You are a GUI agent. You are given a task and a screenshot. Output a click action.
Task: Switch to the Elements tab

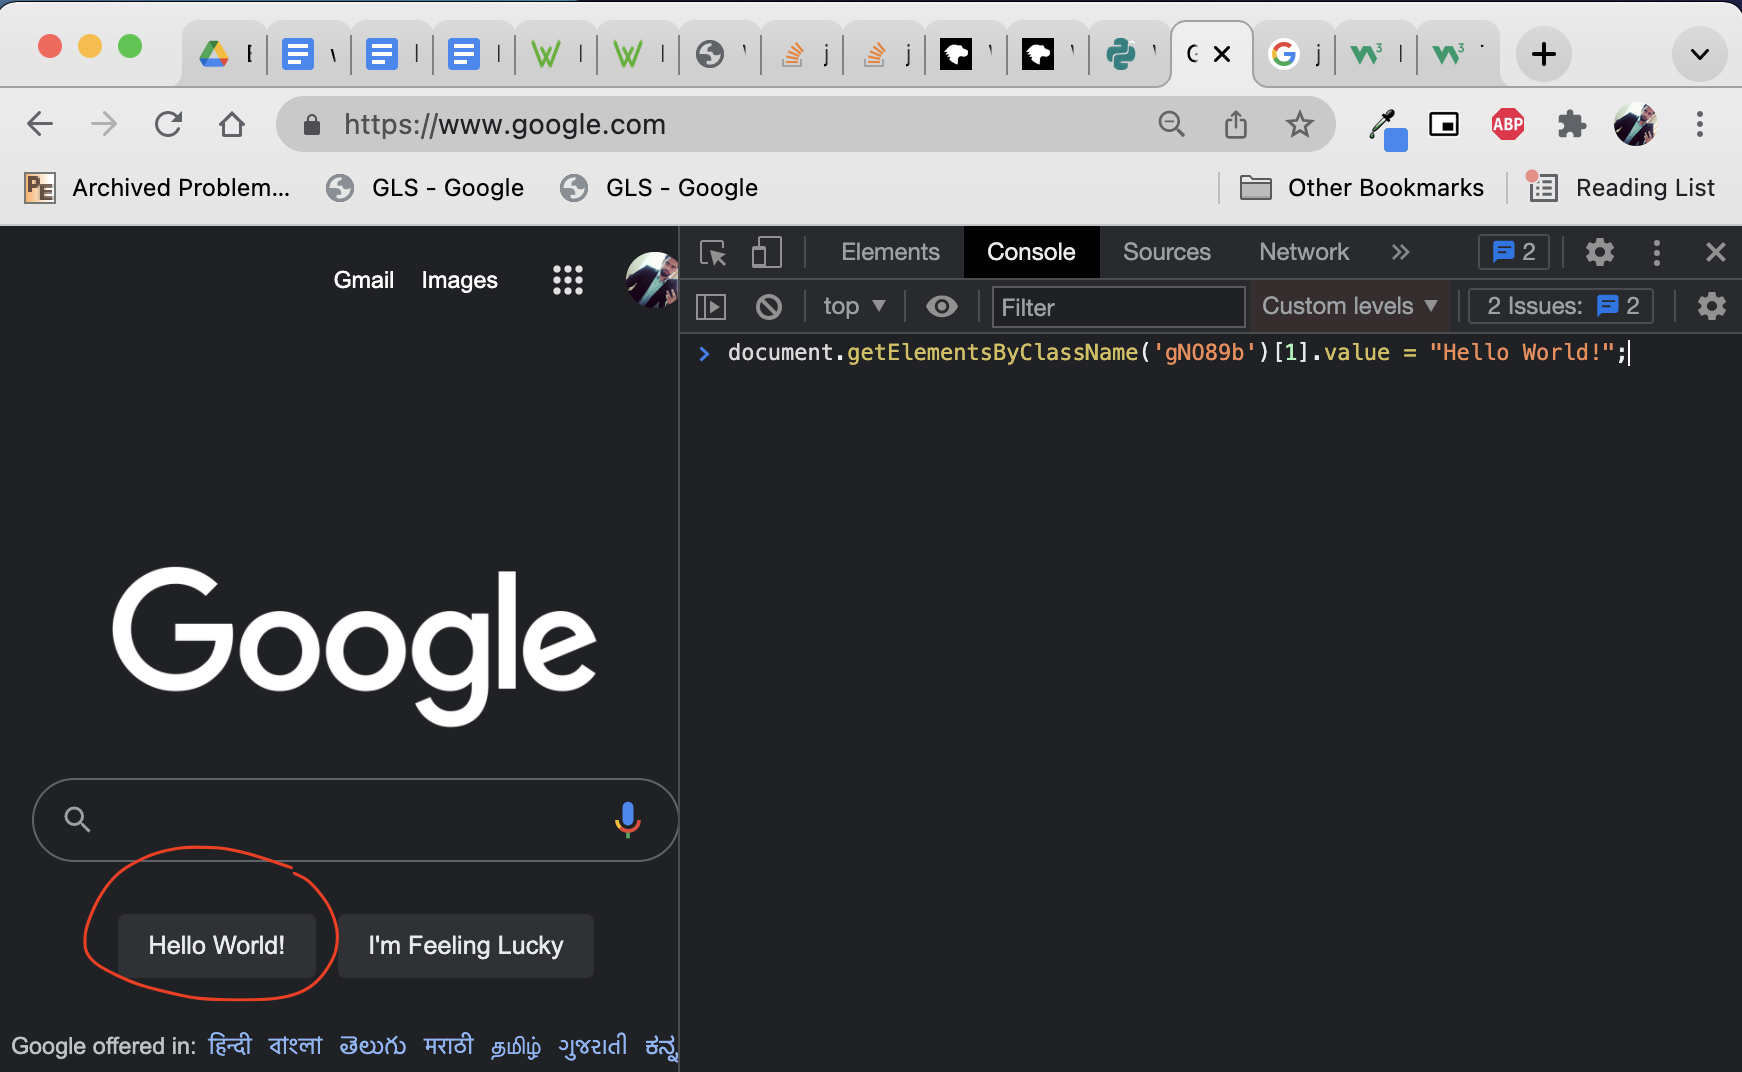coord(890,252)
